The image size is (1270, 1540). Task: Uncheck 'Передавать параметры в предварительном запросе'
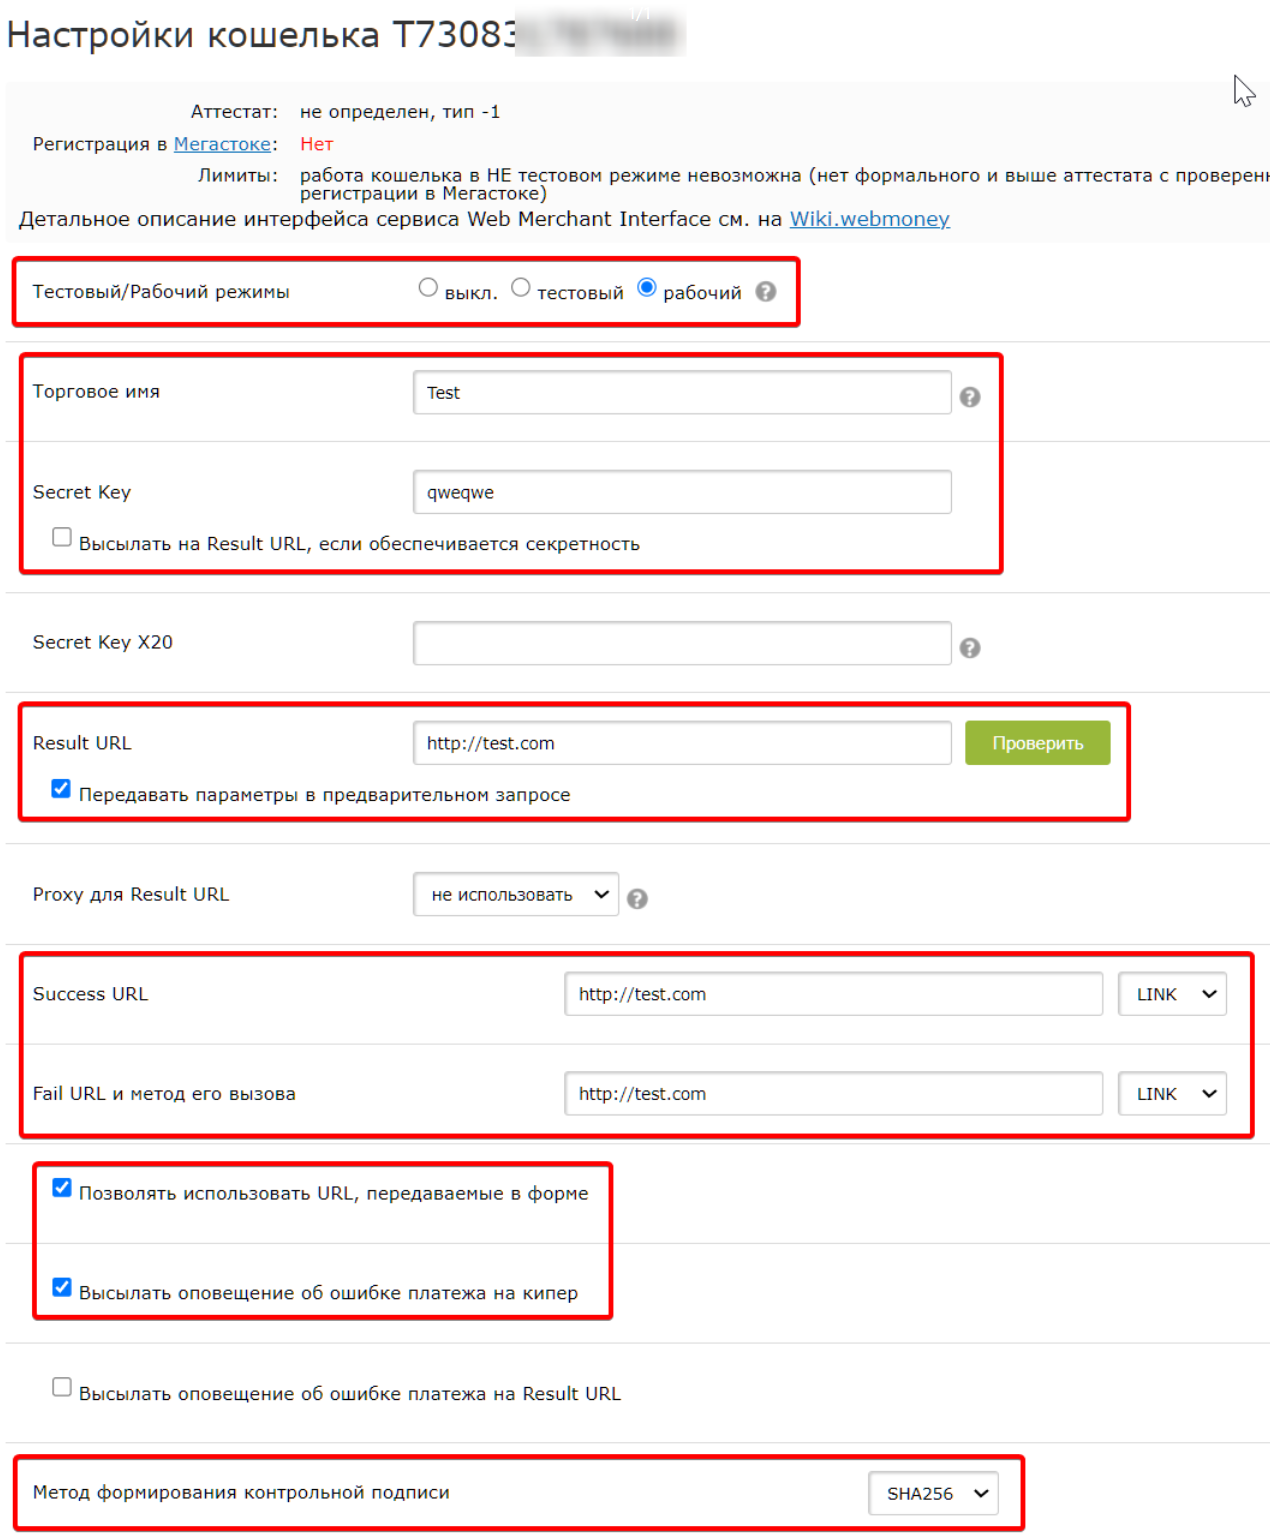[62, 789]
